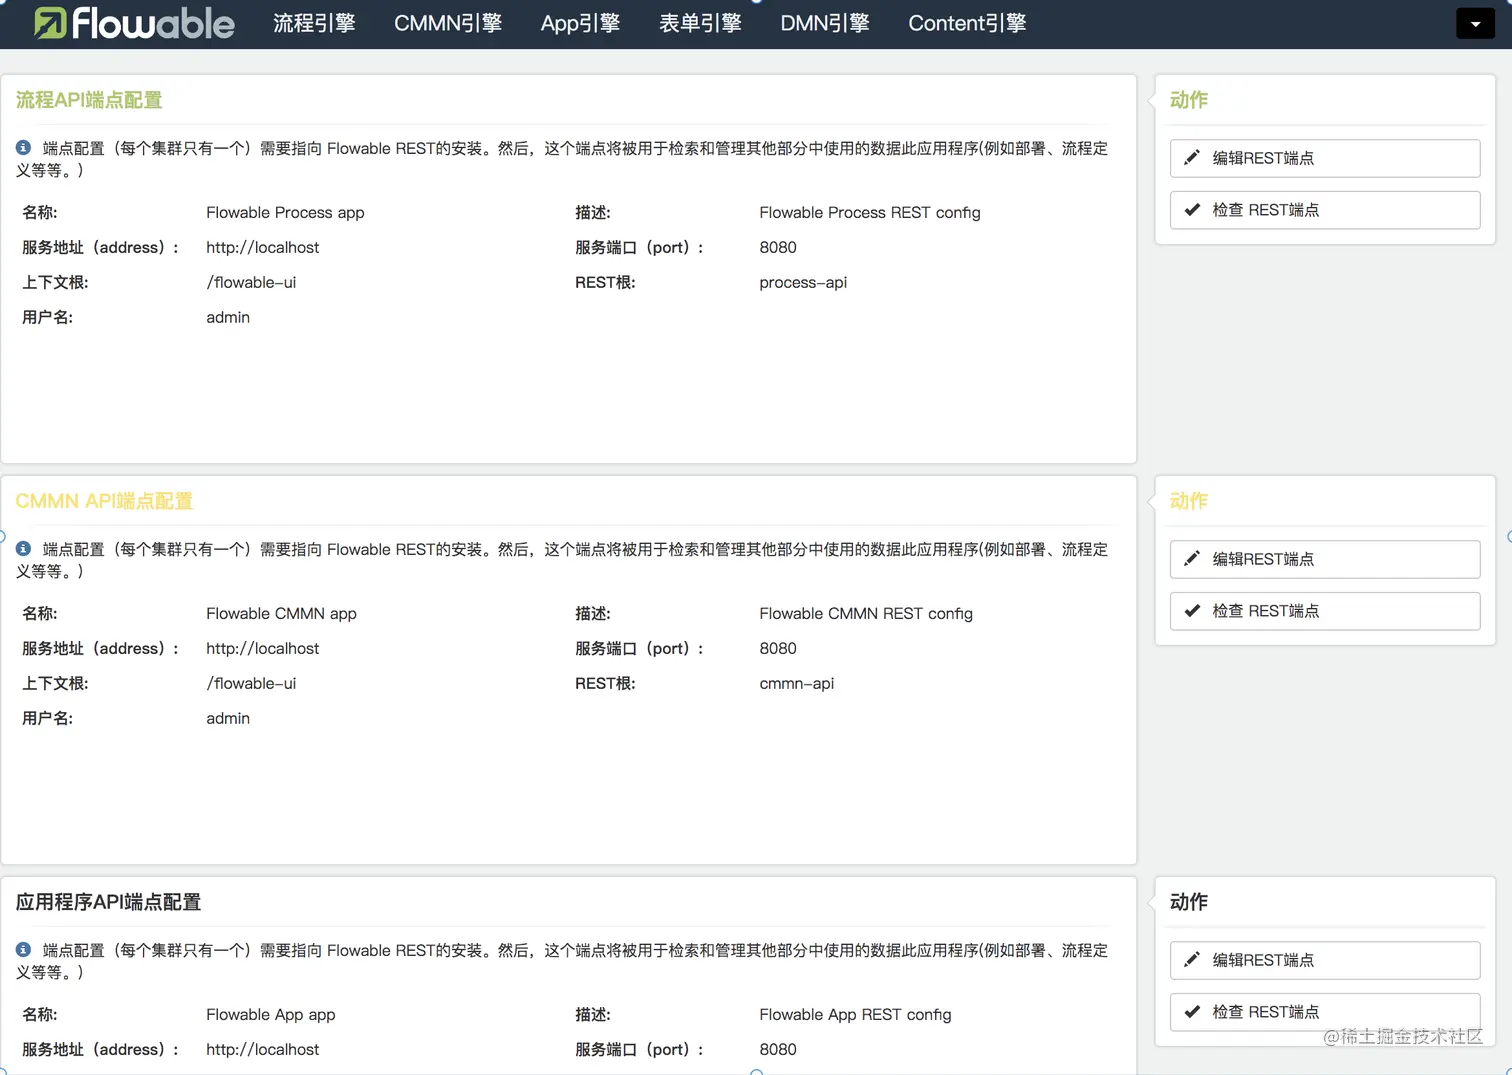Click 动作 heading beside 流程API panel

tap(1189, 100)
